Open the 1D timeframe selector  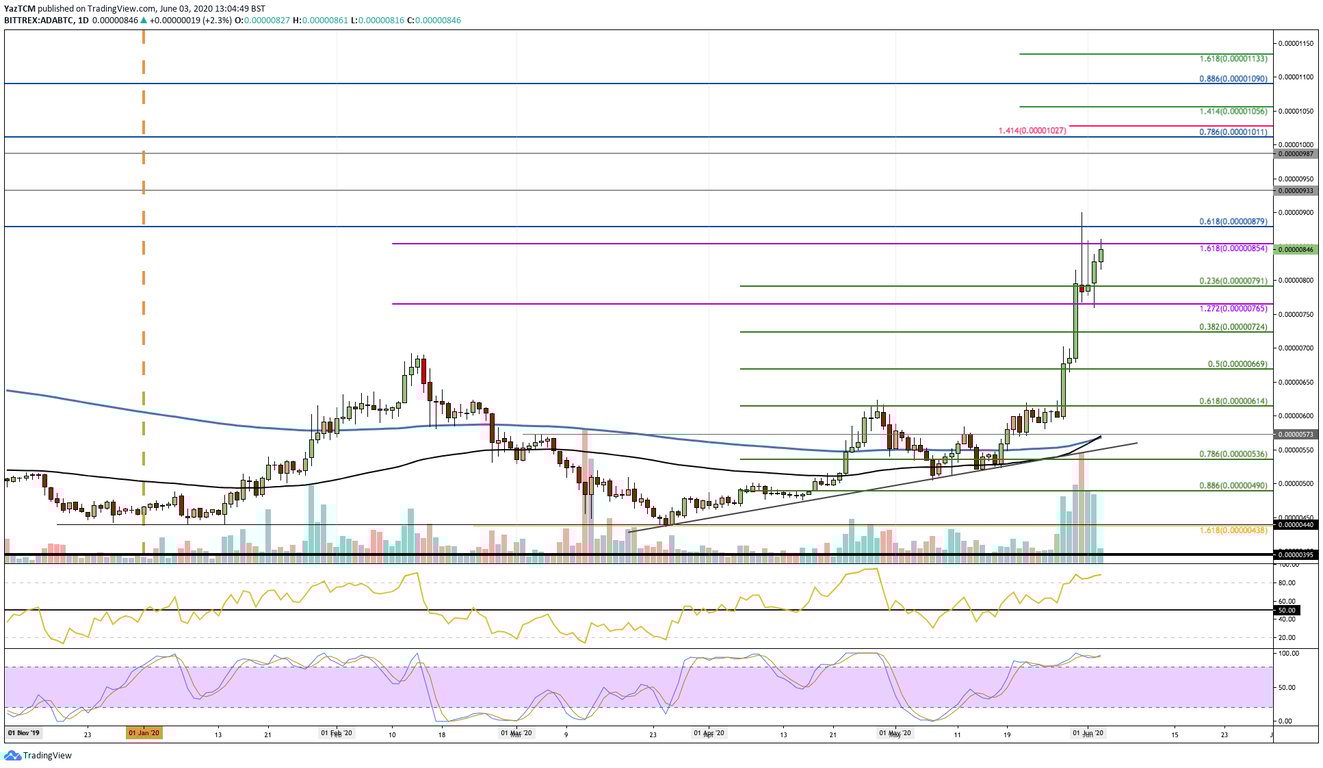click(84, 19)
